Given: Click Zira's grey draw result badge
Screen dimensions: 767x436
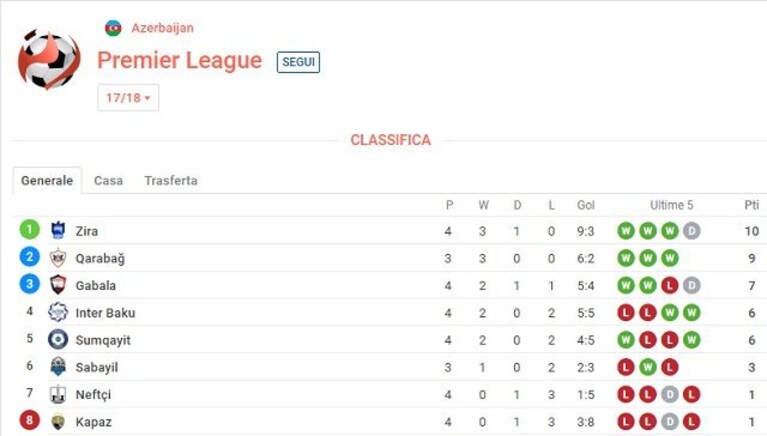Looking at the screenshot, I should [691, 230].
